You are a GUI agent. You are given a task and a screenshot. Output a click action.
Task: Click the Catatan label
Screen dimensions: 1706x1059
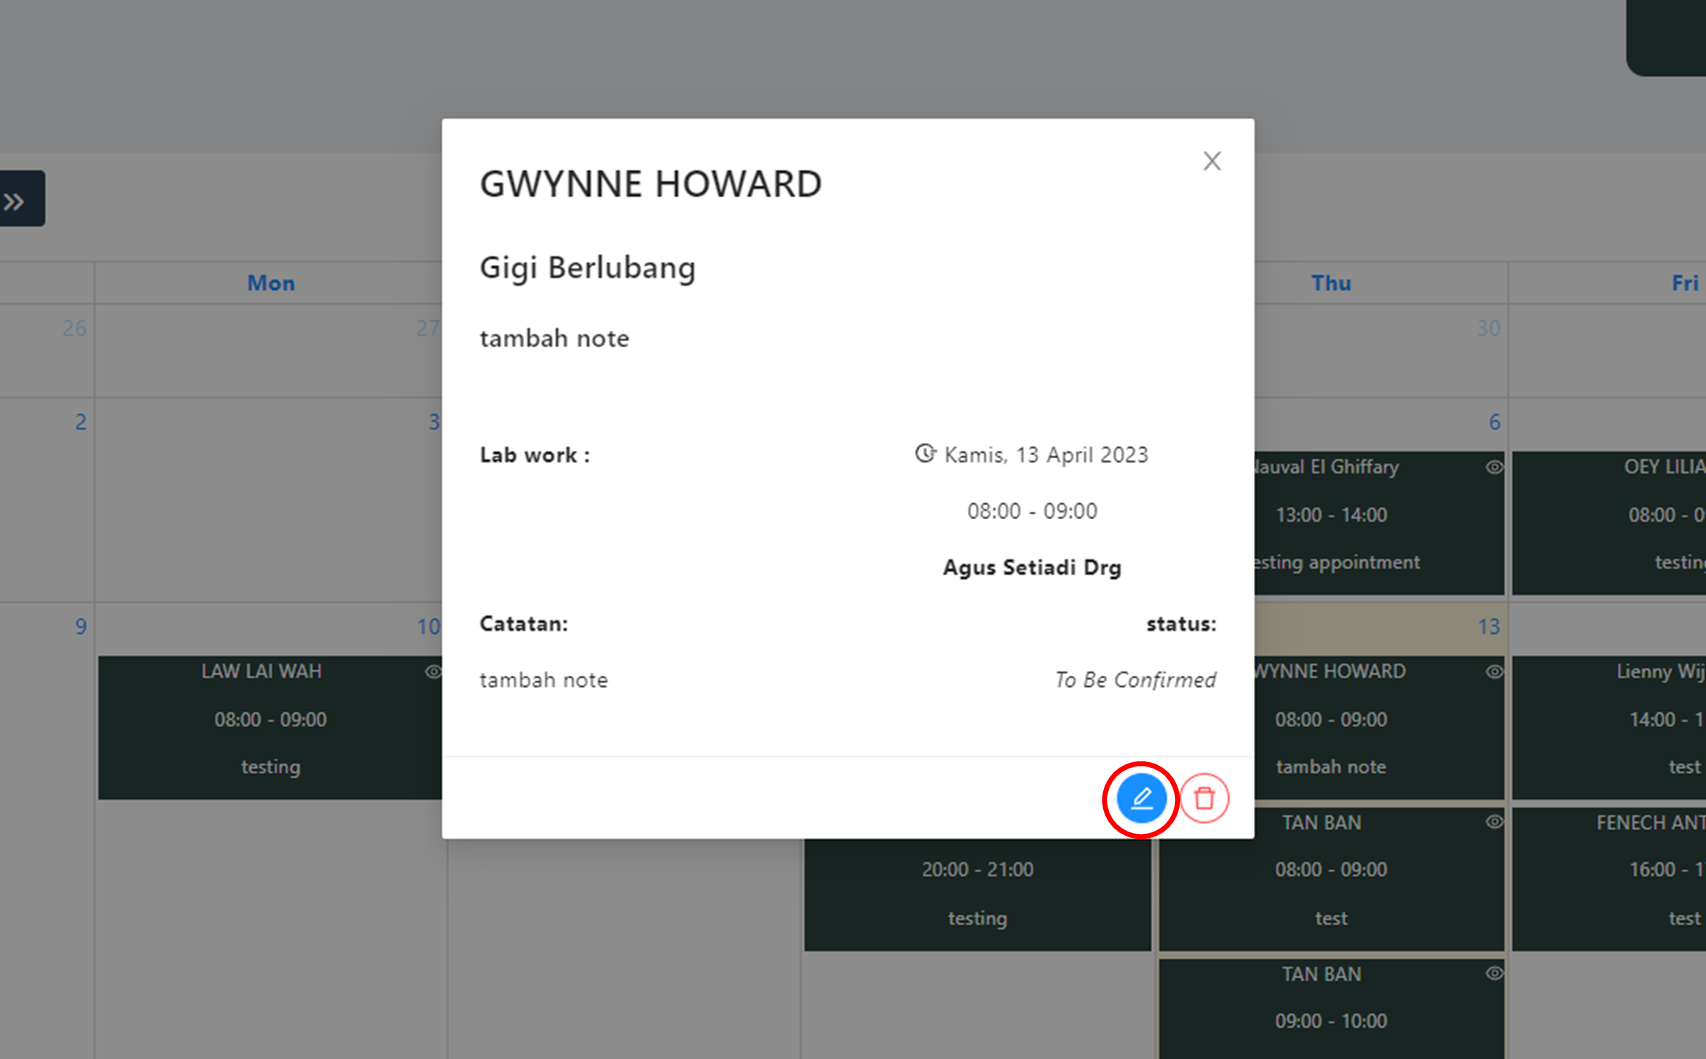click(524, 624)
